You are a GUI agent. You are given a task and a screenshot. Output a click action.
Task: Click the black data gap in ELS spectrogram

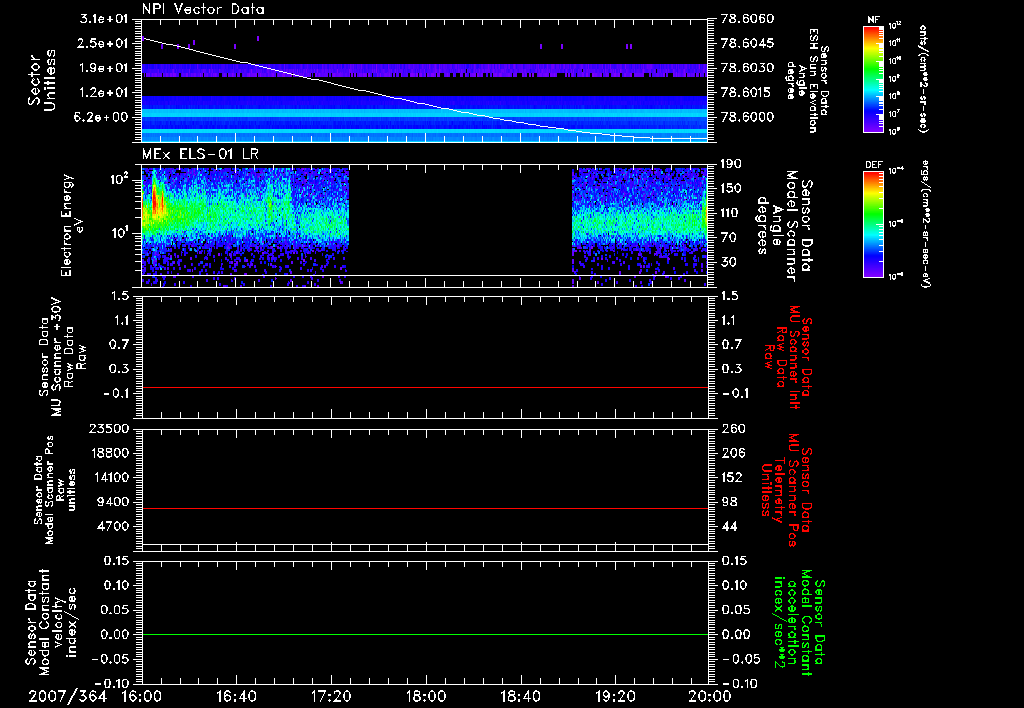pyautogui.click(x=460, y=220)
